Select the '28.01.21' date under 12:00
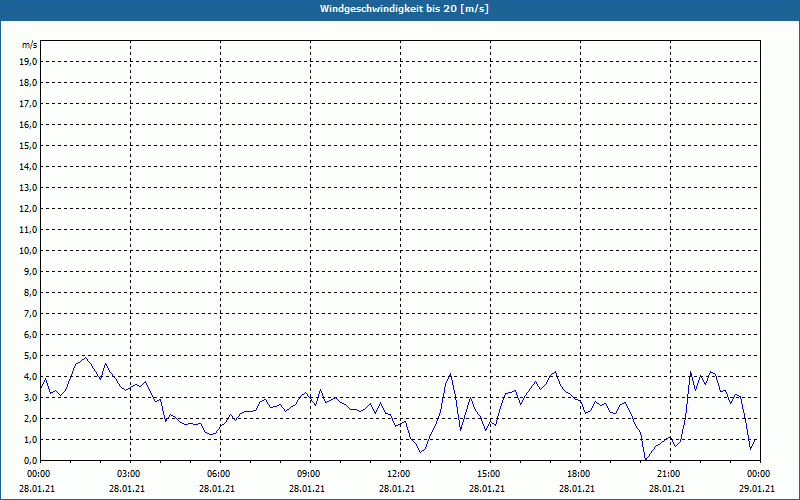 point(396,488)
